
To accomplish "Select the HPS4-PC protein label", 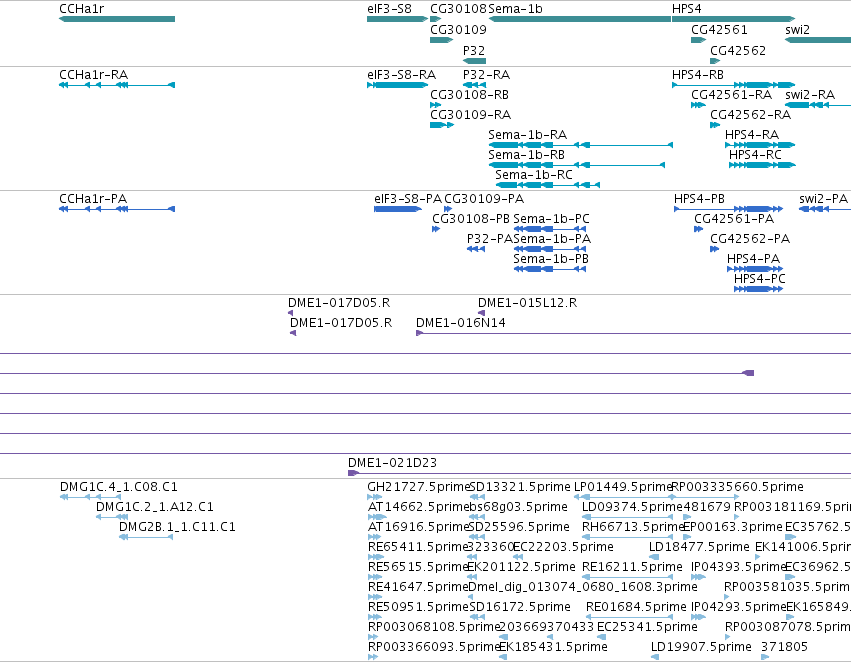I will click(x=760, y=279).
